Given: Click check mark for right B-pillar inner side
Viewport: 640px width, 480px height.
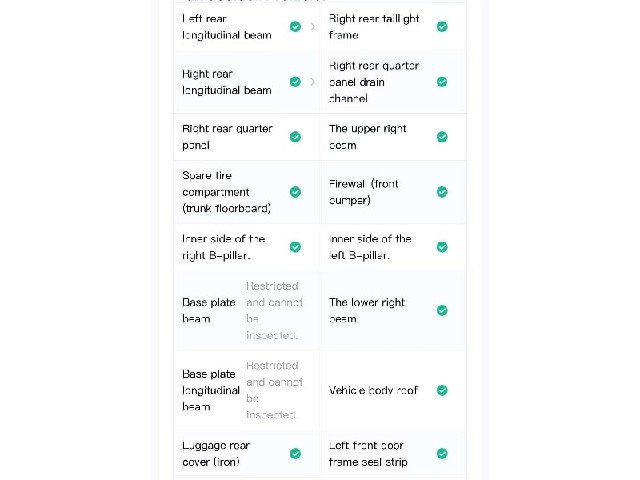Looking at the screenshot, I should coord(295,247).
